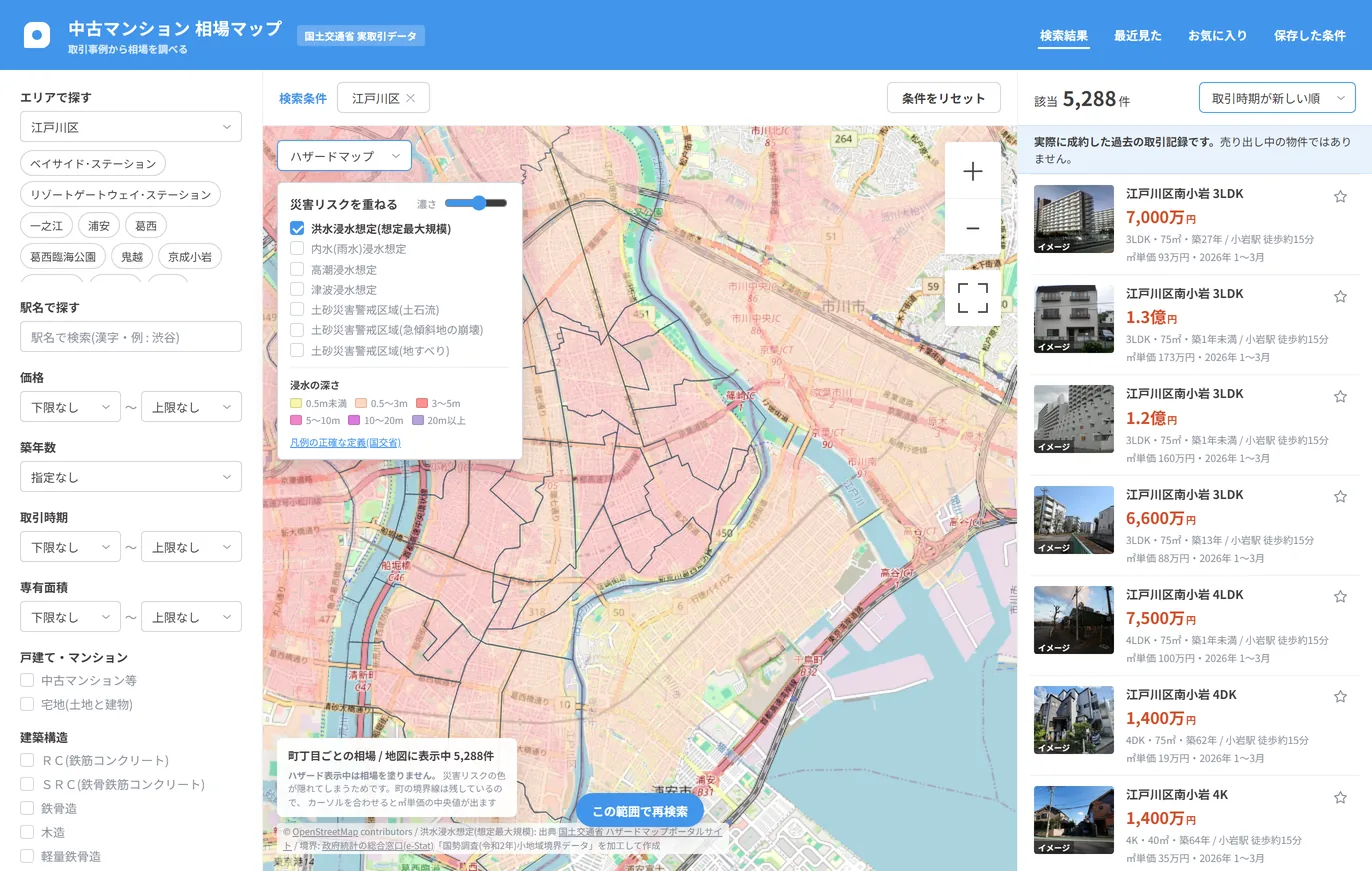Star the 7,500万円 4LDK listing
This screenshot has height=871, width=1372.
(1340, 596)
